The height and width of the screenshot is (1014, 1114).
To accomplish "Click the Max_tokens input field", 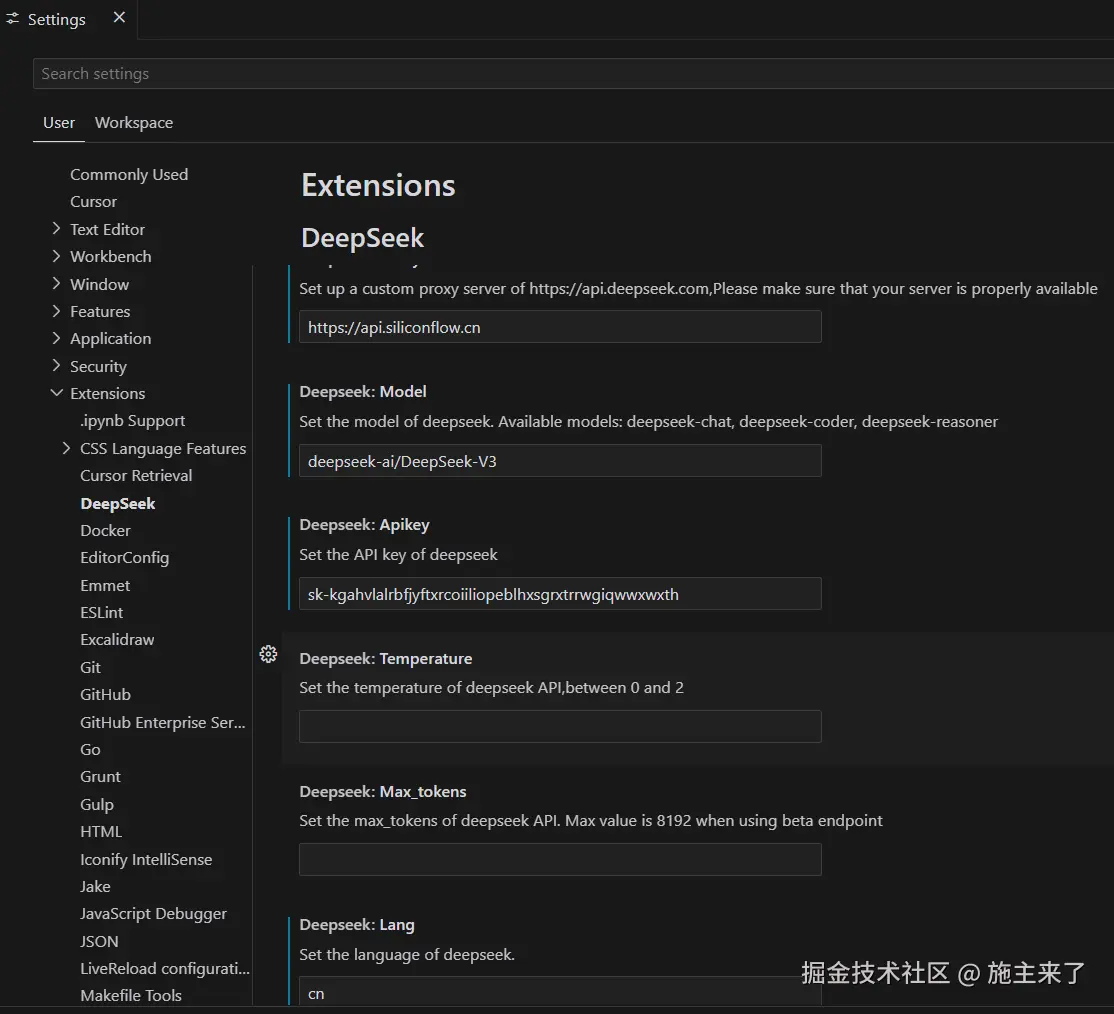I will coord(560,860).
